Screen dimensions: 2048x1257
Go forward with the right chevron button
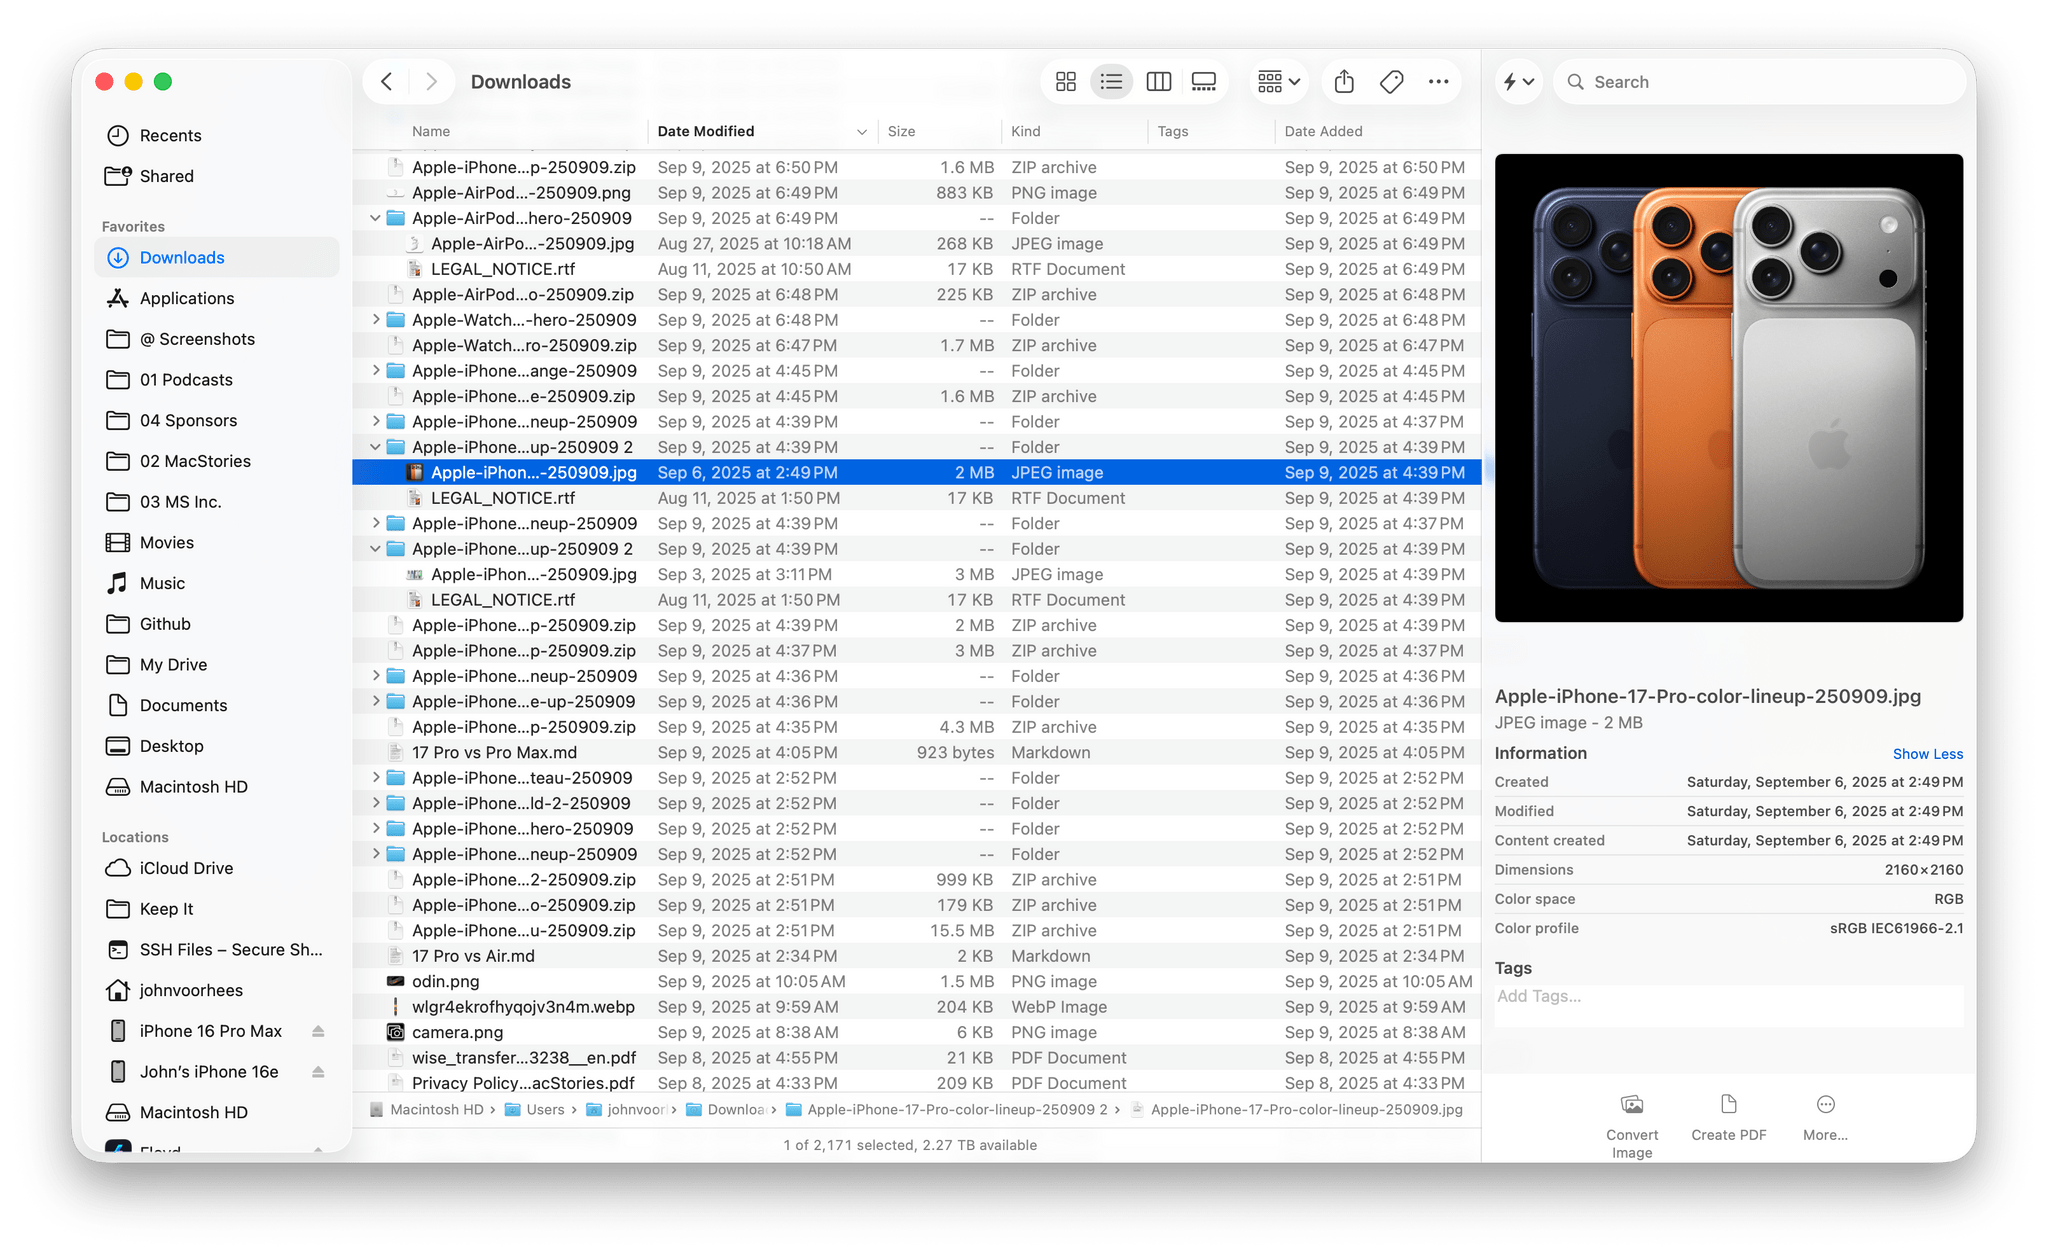tap(431, 82)
